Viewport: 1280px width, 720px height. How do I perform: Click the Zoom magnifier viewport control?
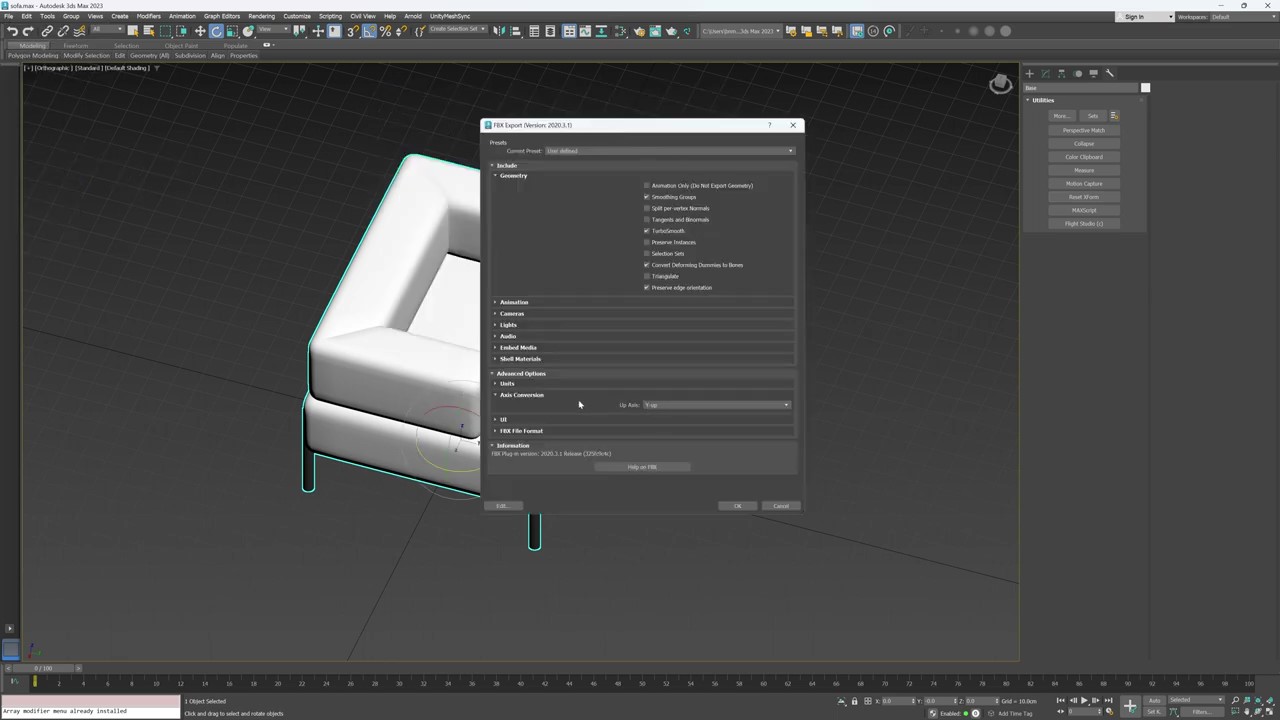point(1235,700)
